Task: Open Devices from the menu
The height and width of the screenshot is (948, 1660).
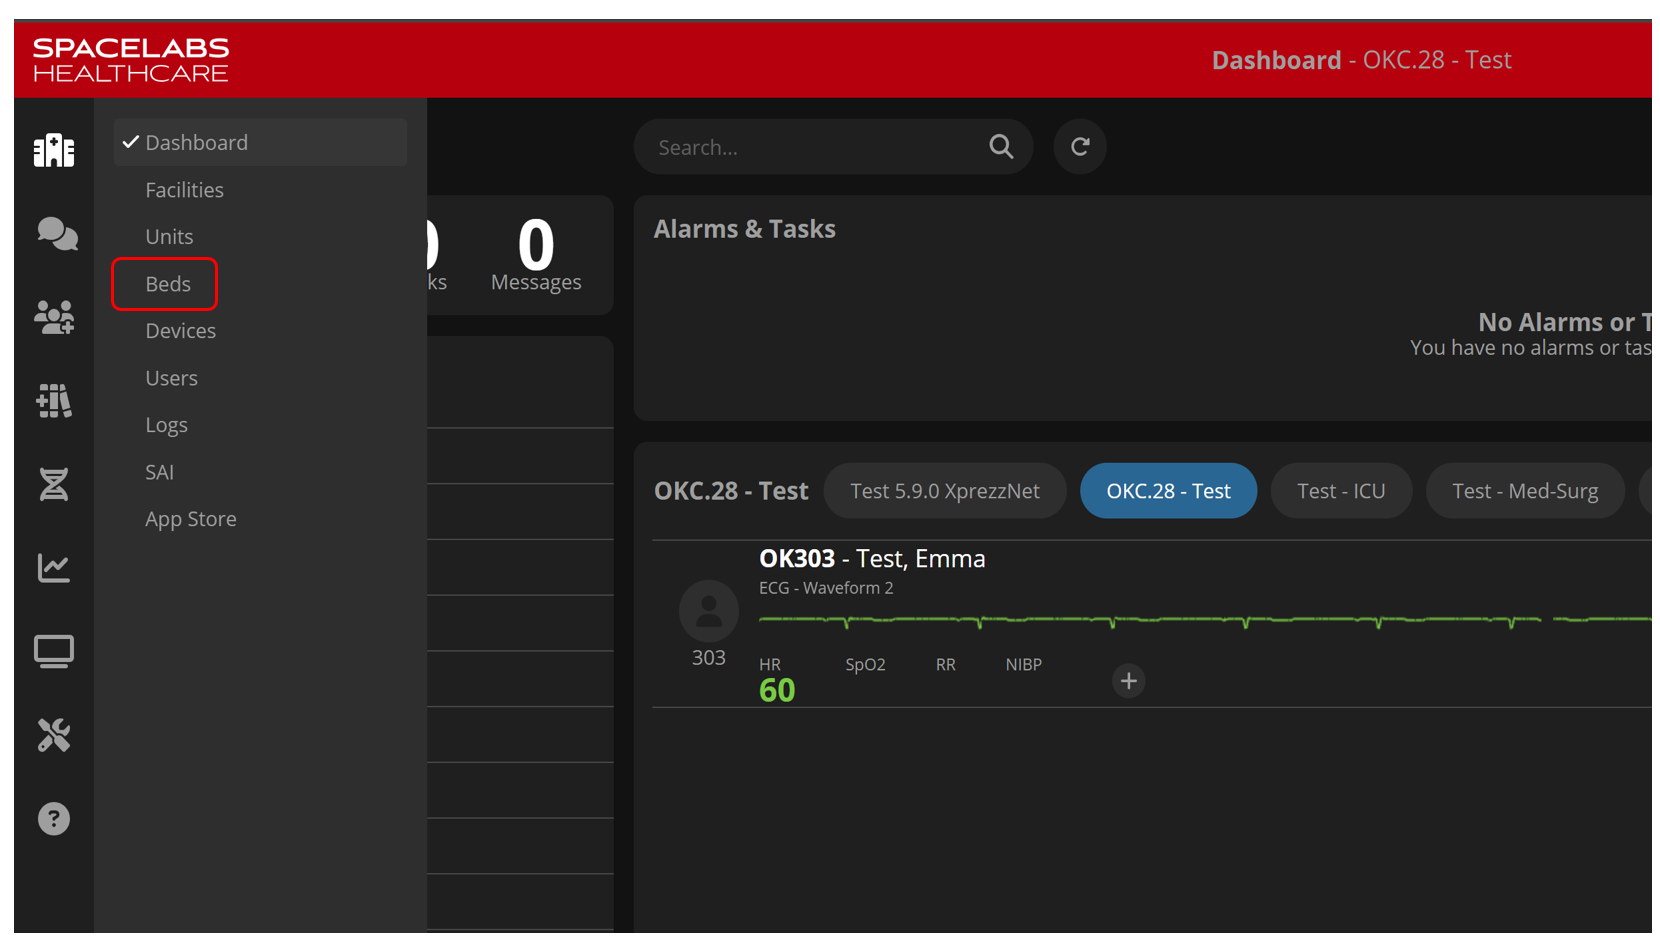Action: 181,331
